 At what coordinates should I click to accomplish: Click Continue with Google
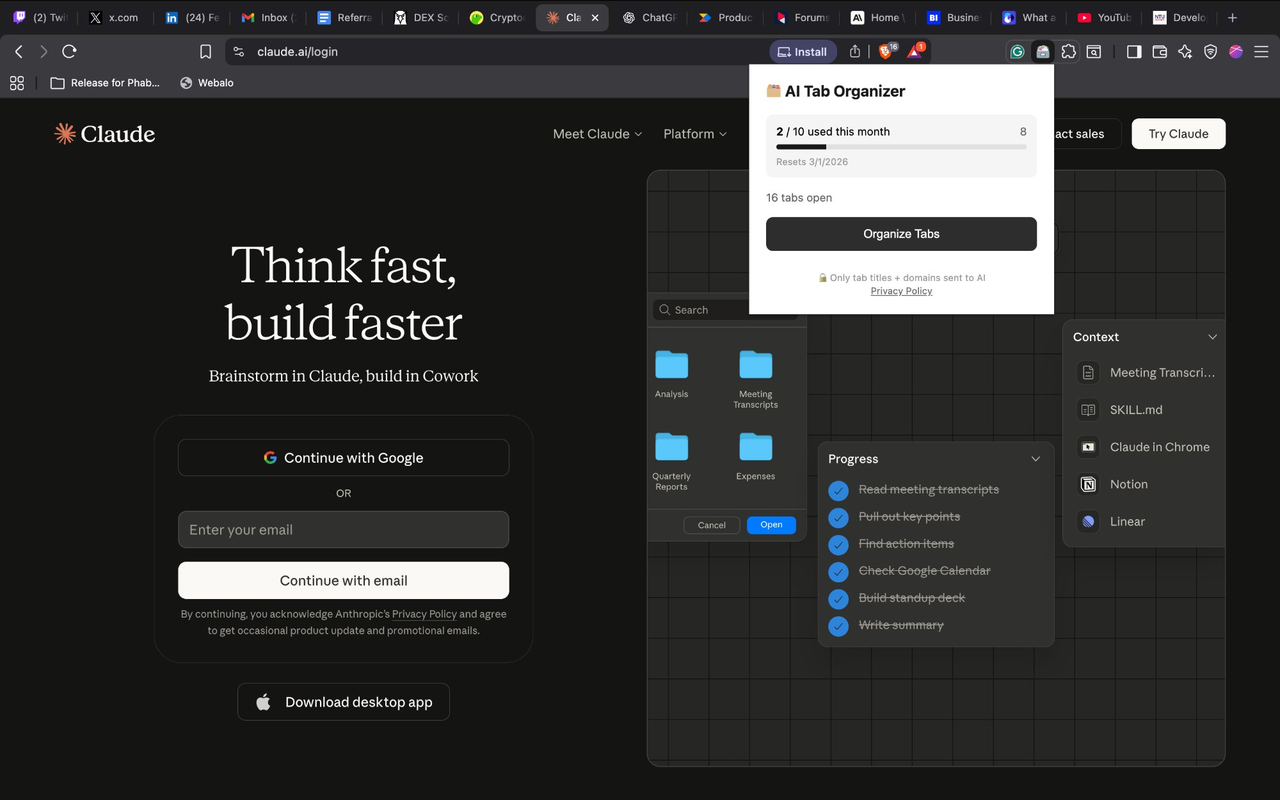[x=343, y=458]
